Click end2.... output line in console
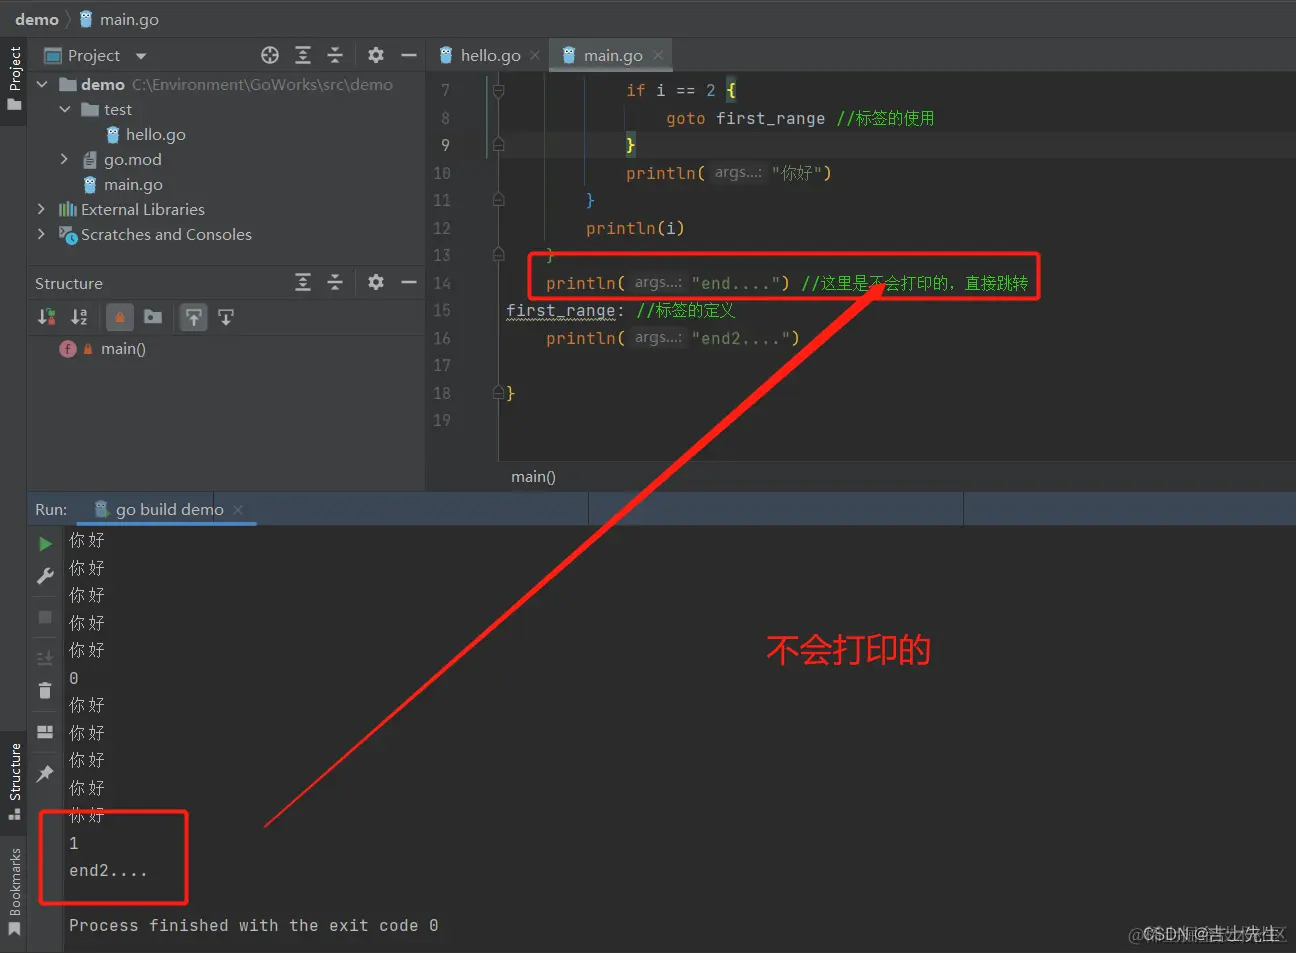This screenshot has width=1296, height=953. coord(108,870)
